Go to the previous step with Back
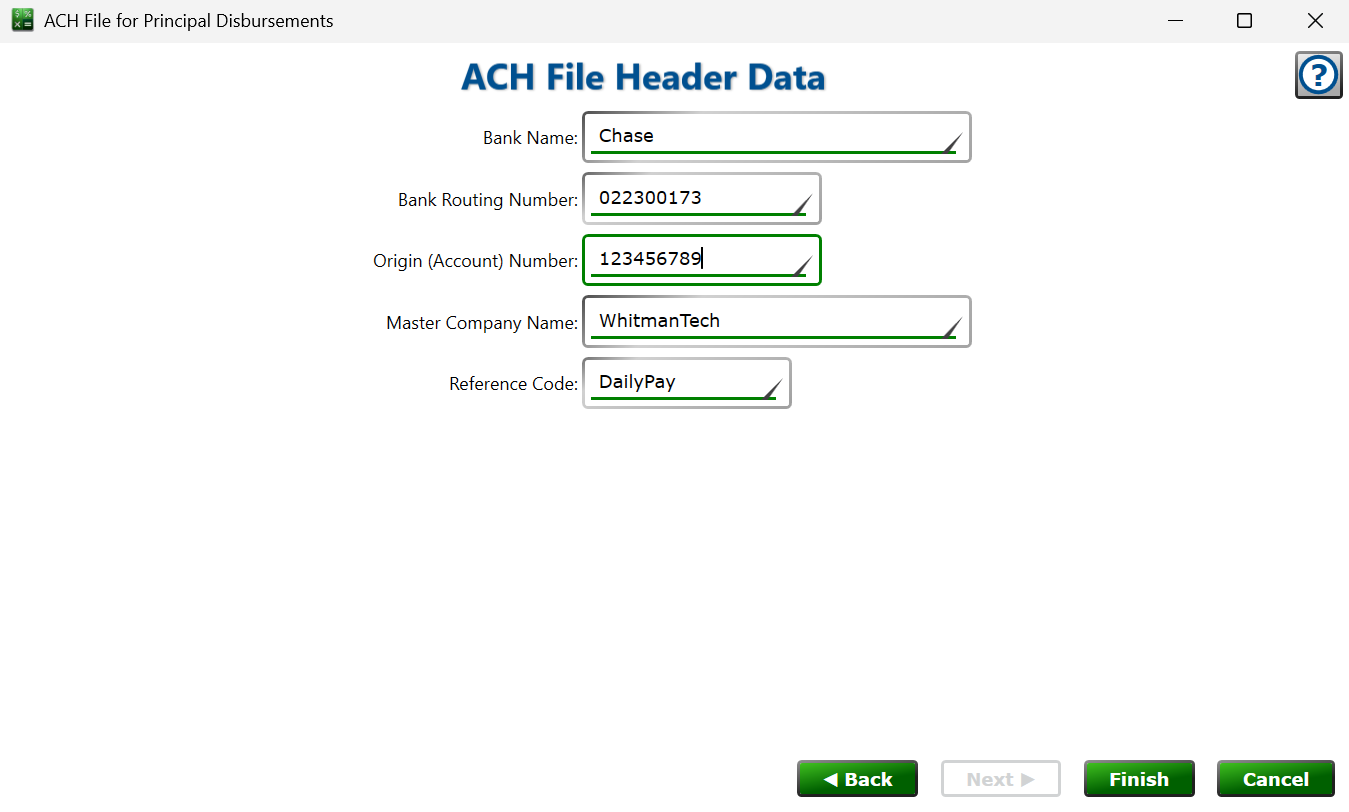The width and height of the screenshot is (1349, 812). pyautogui.click(x=857, y=779)
